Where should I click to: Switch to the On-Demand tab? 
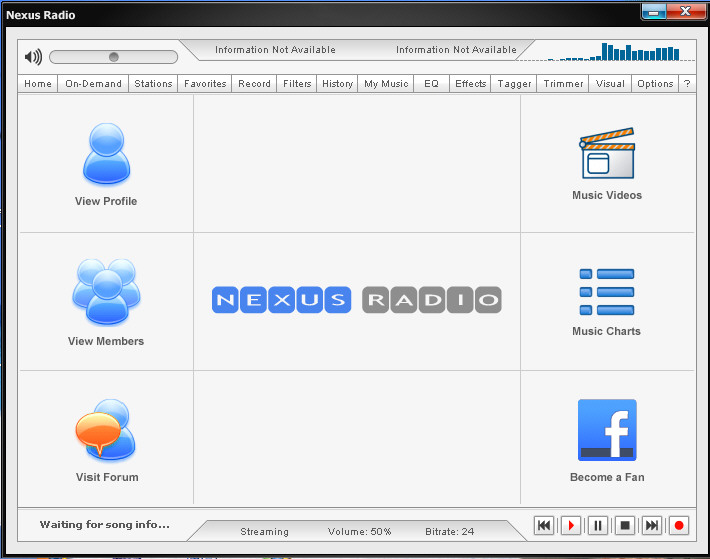click(93, 84)
